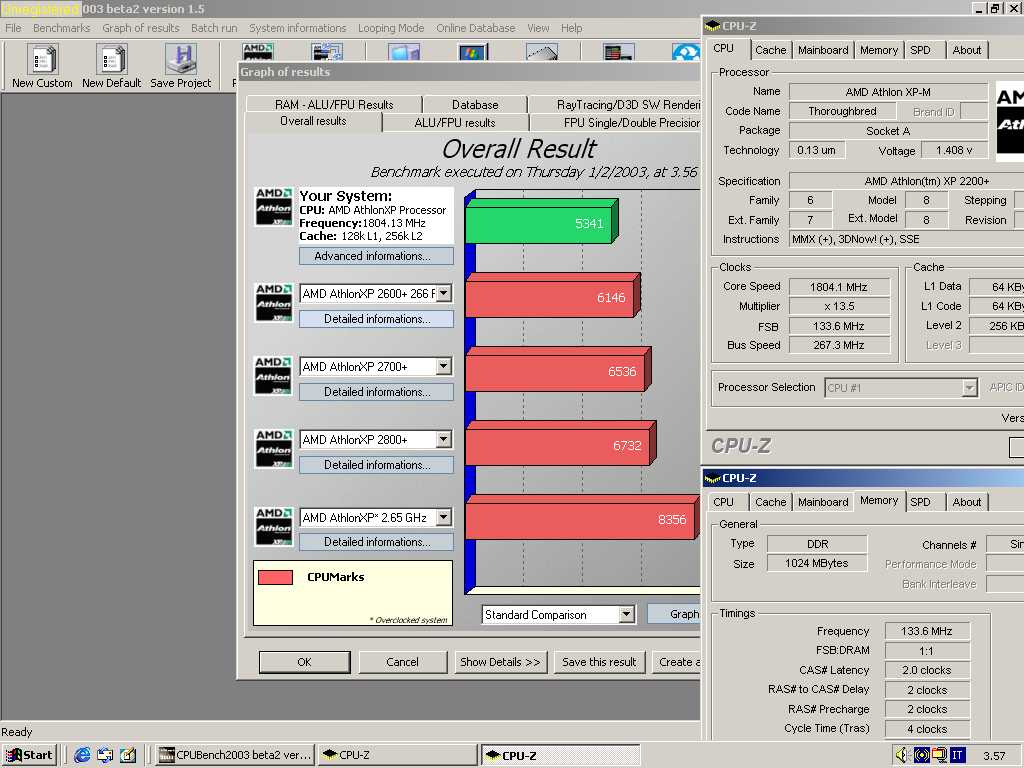Screen dimensions: 1024x768
Task: Click the OK button
Action: (304, 662)
